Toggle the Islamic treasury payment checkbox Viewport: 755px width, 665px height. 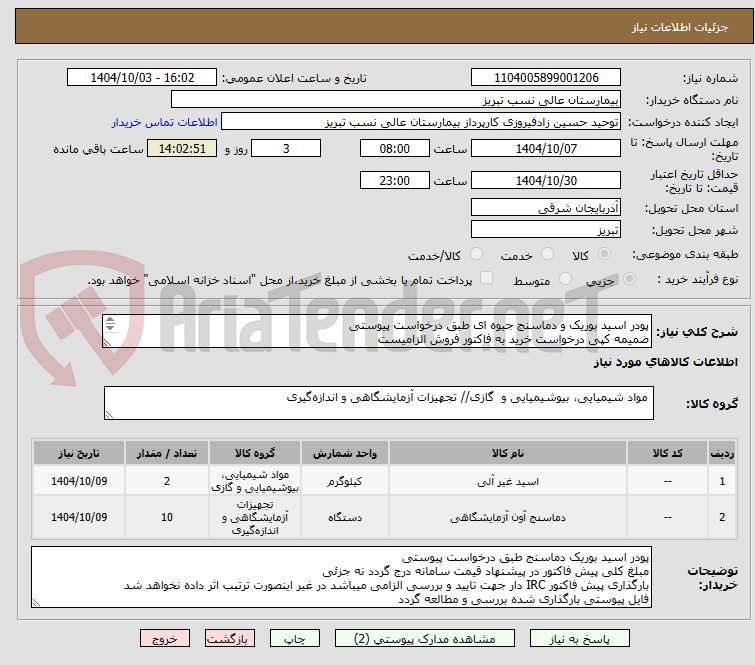[486, 278]
